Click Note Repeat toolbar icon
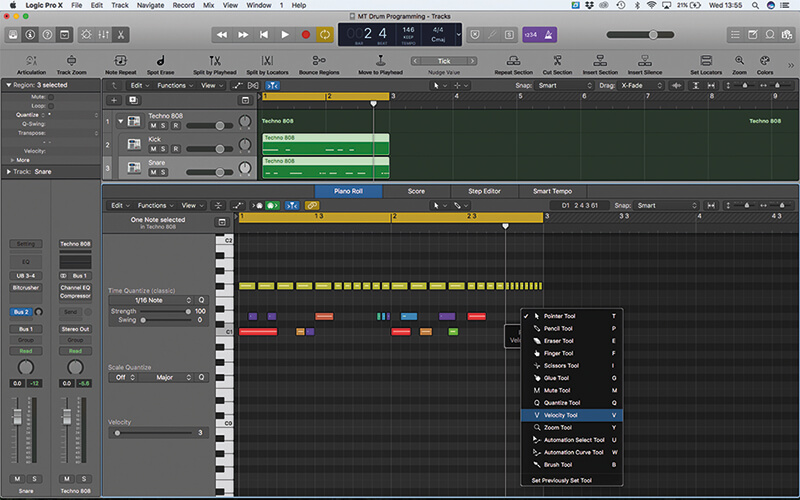 (x=120, y=65)
